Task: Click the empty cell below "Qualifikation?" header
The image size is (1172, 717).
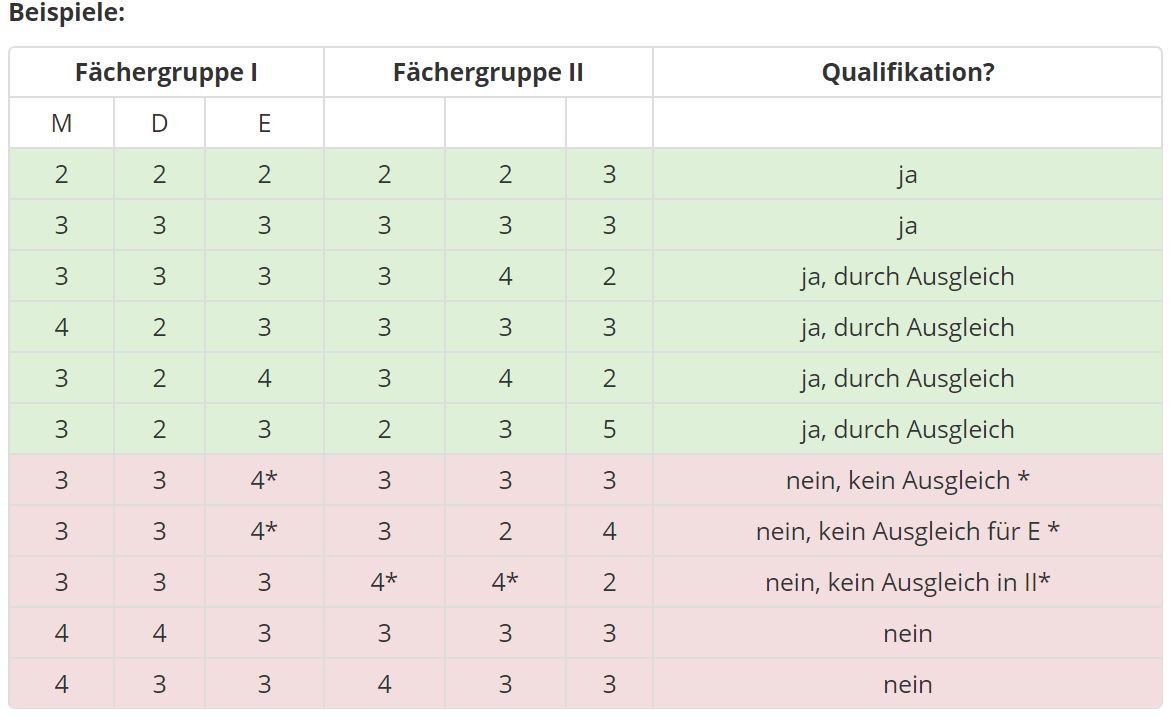Action: (x=907, y=123)
